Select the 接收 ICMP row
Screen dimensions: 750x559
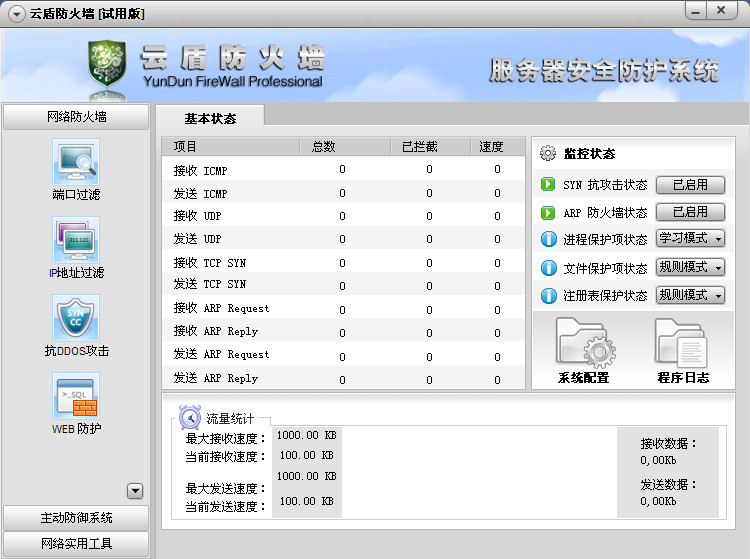click(343, 169)
